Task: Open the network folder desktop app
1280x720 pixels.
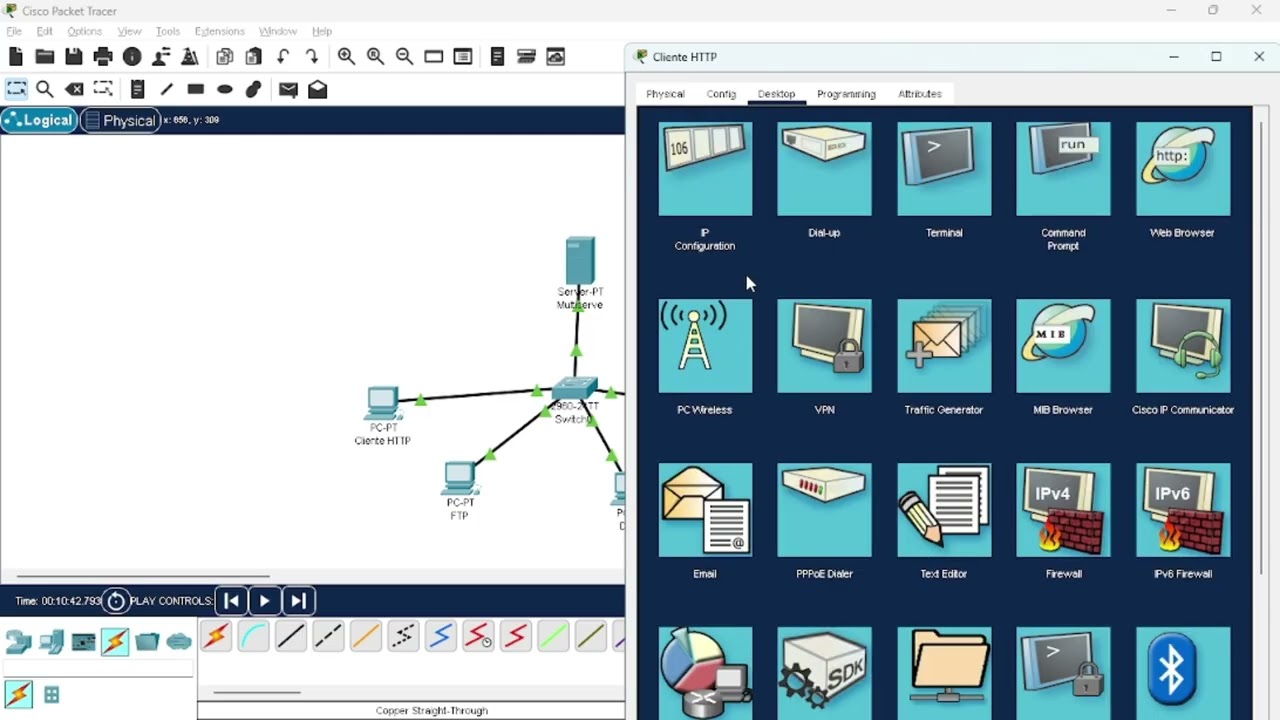Action: pyautogui.click(x=944, y=673)
